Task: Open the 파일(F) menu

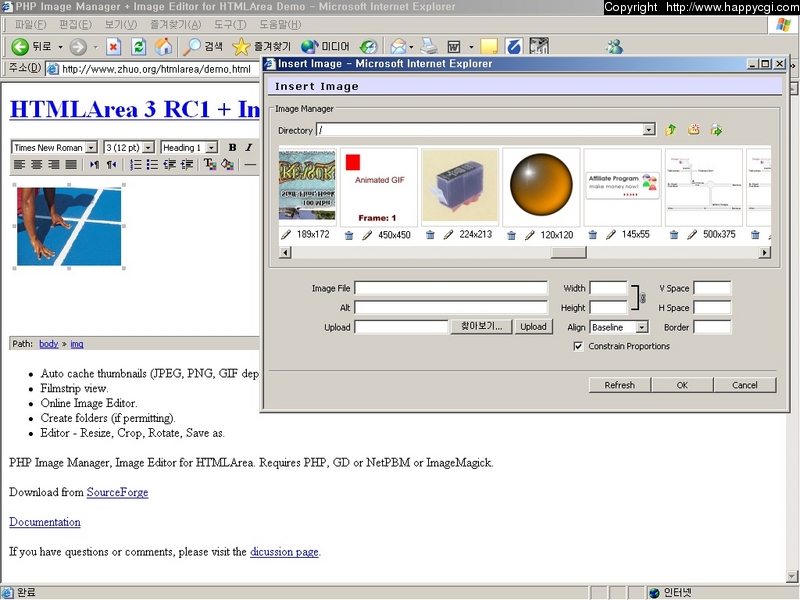Action: point(31,24)
